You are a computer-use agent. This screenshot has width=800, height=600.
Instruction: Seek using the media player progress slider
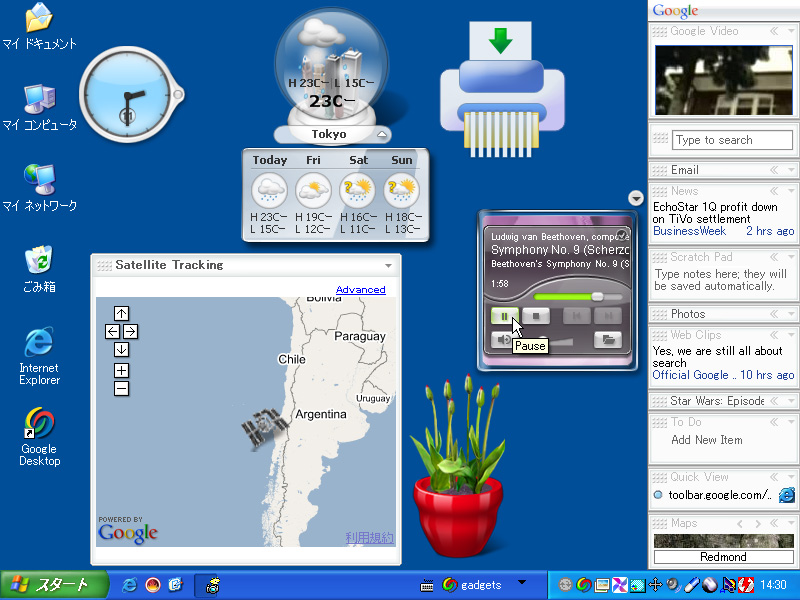tap(578, 296)
